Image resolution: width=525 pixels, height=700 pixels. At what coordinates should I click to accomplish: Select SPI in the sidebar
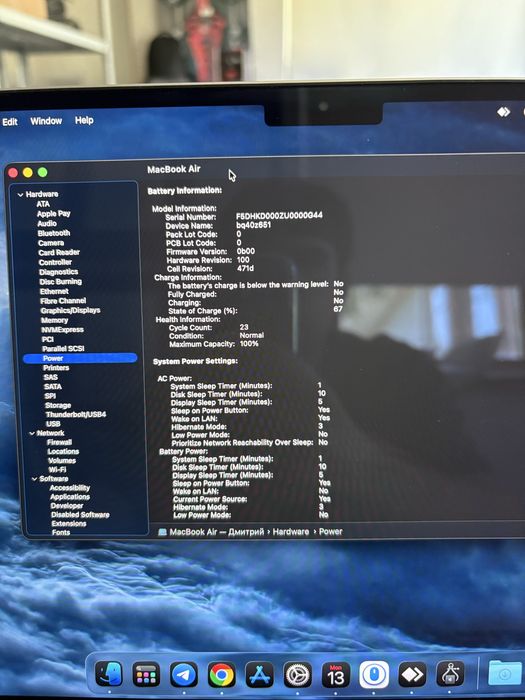(50, 396)
